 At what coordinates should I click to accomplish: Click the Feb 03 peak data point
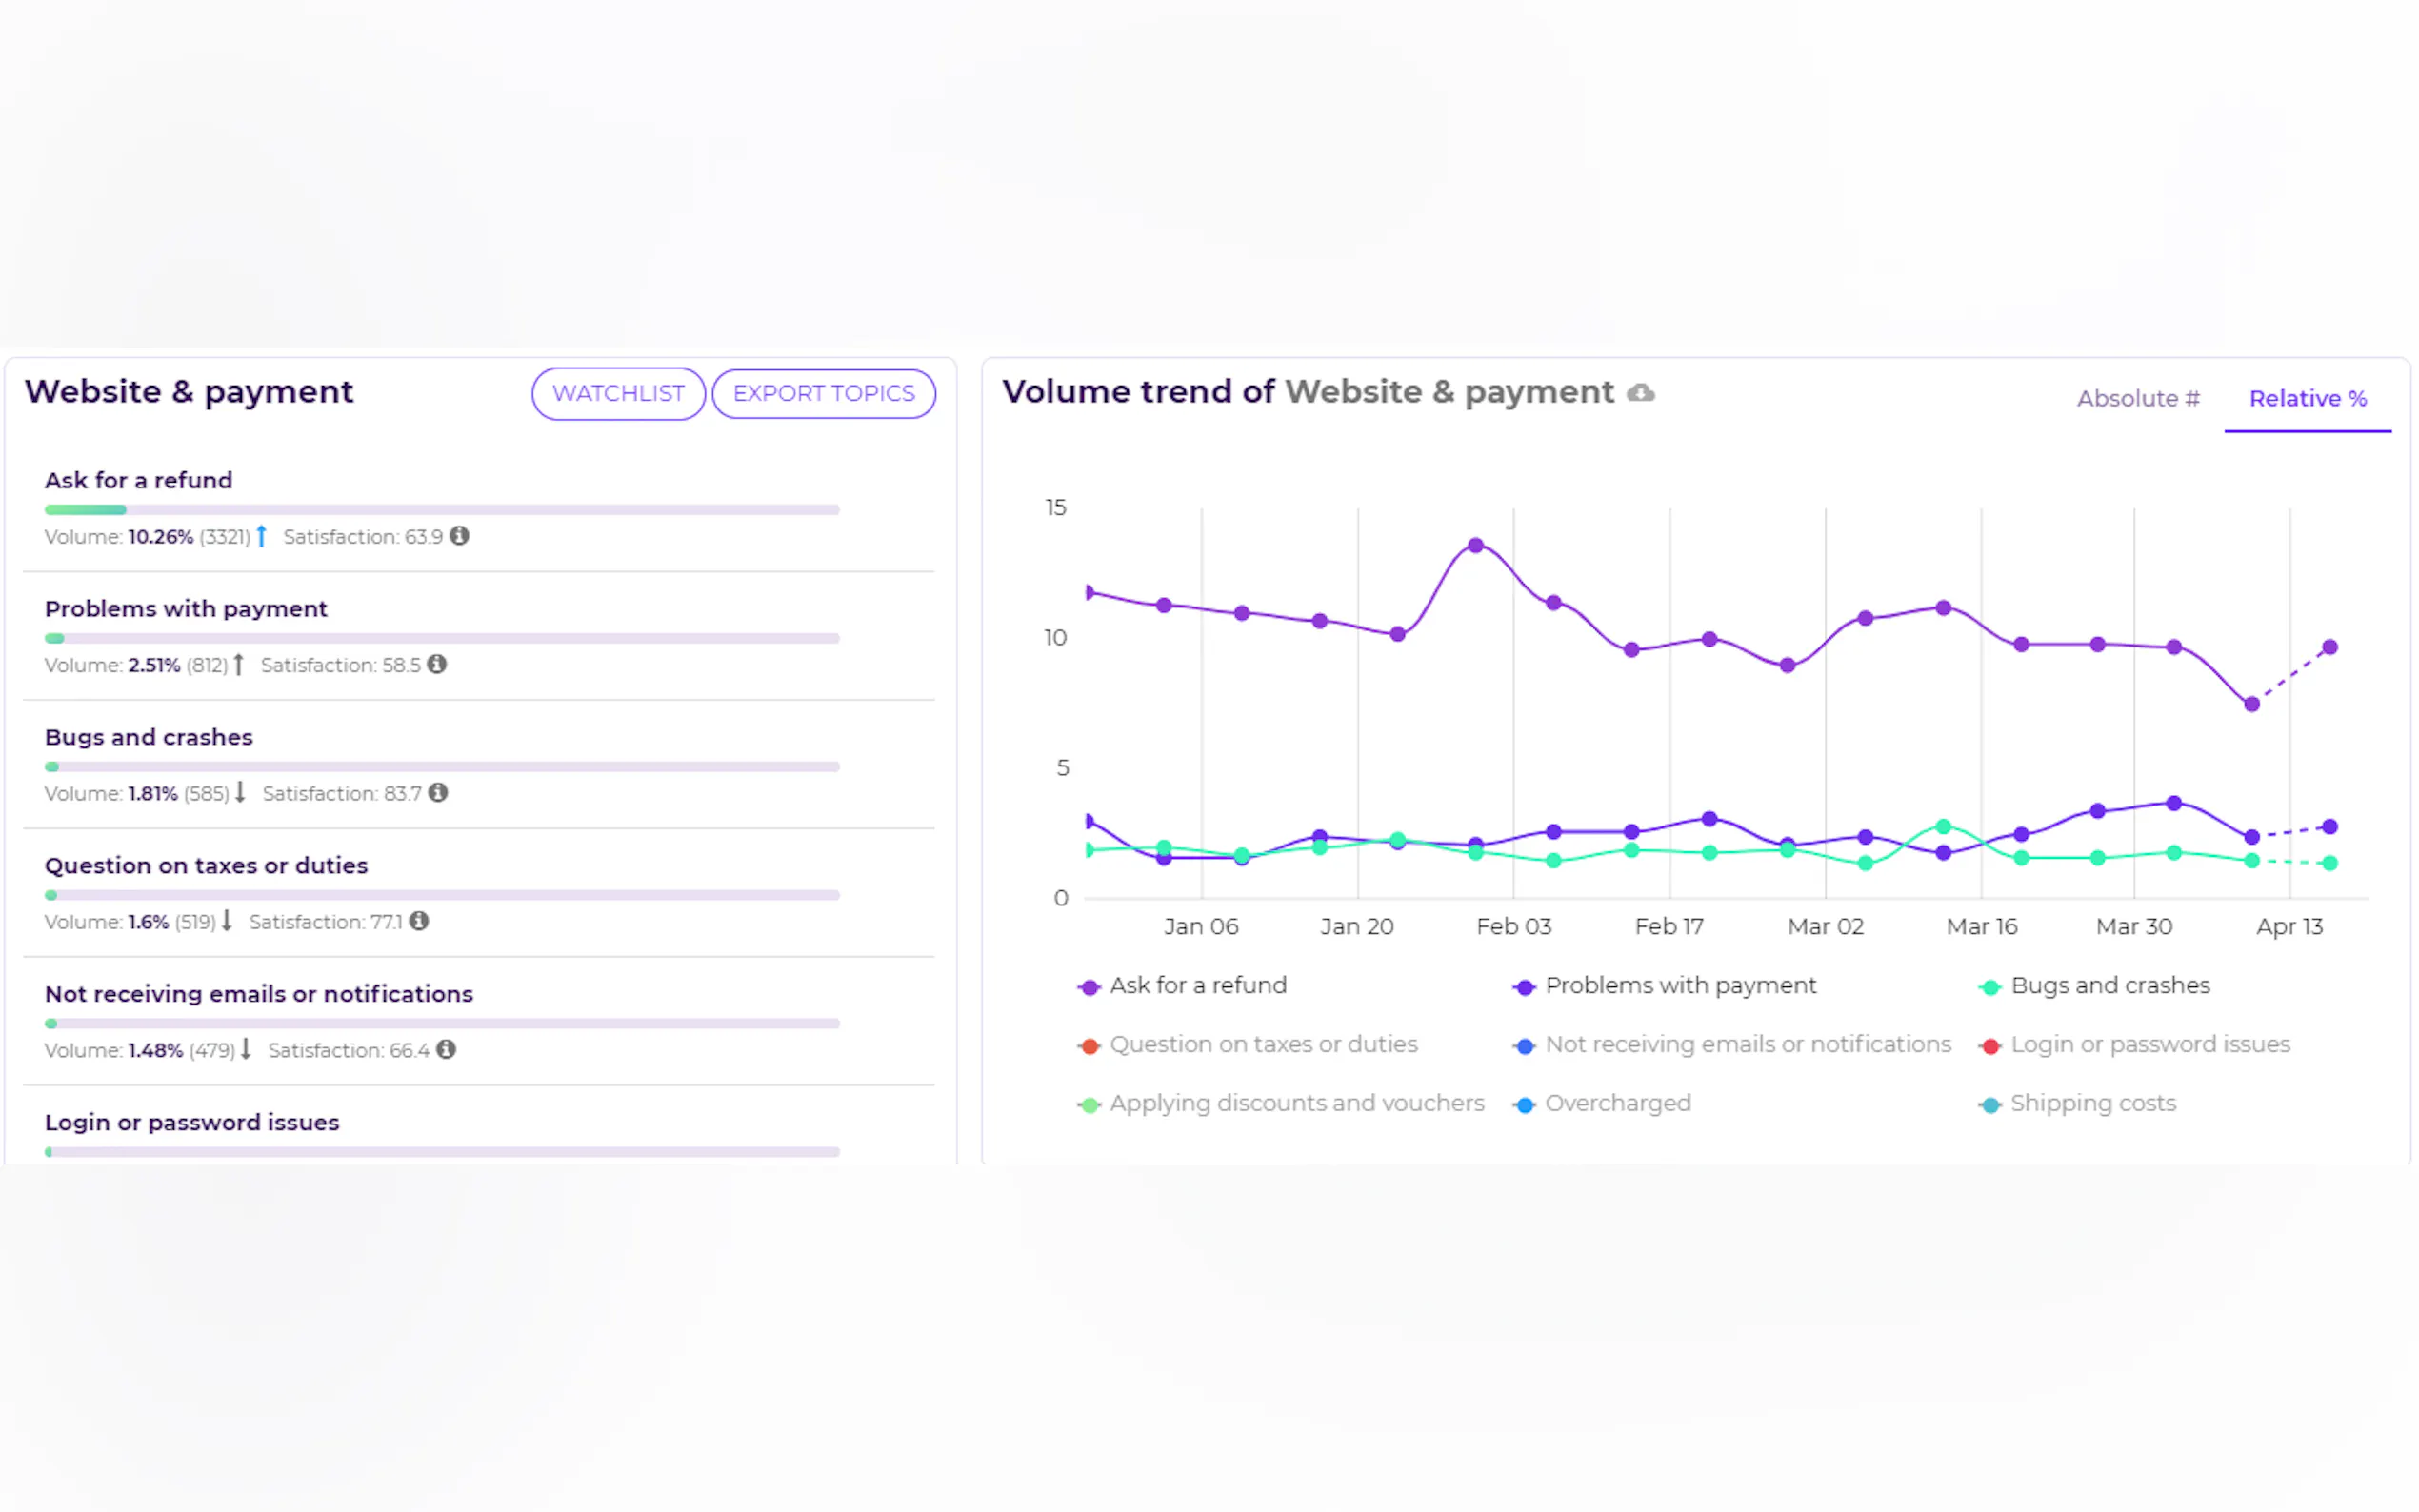click(1475, 546)
